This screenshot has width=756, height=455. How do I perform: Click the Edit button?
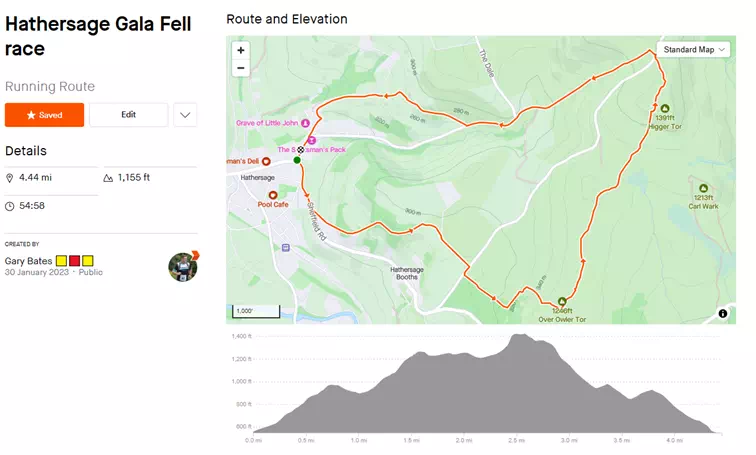(x=129, y=115)
